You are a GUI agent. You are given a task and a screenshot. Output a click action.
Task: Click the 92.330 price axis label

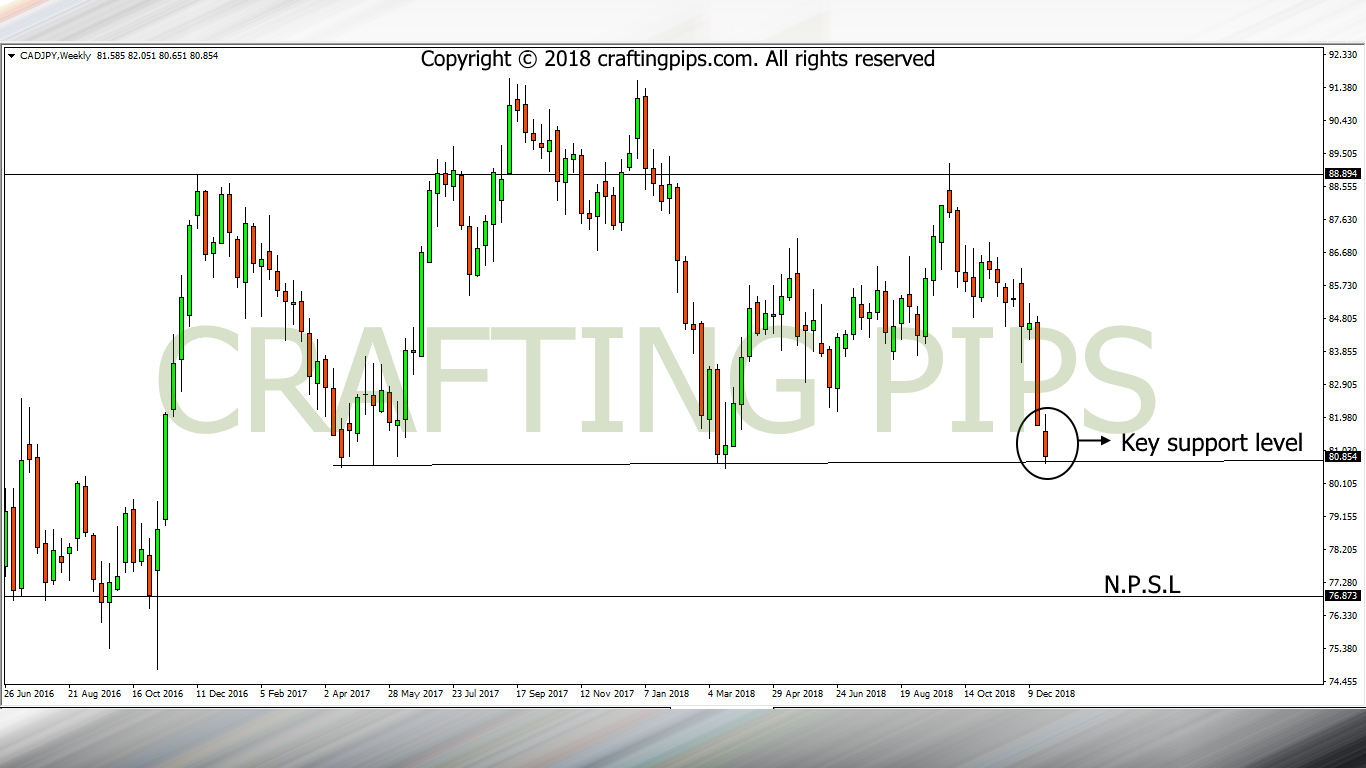point(1342,56)
